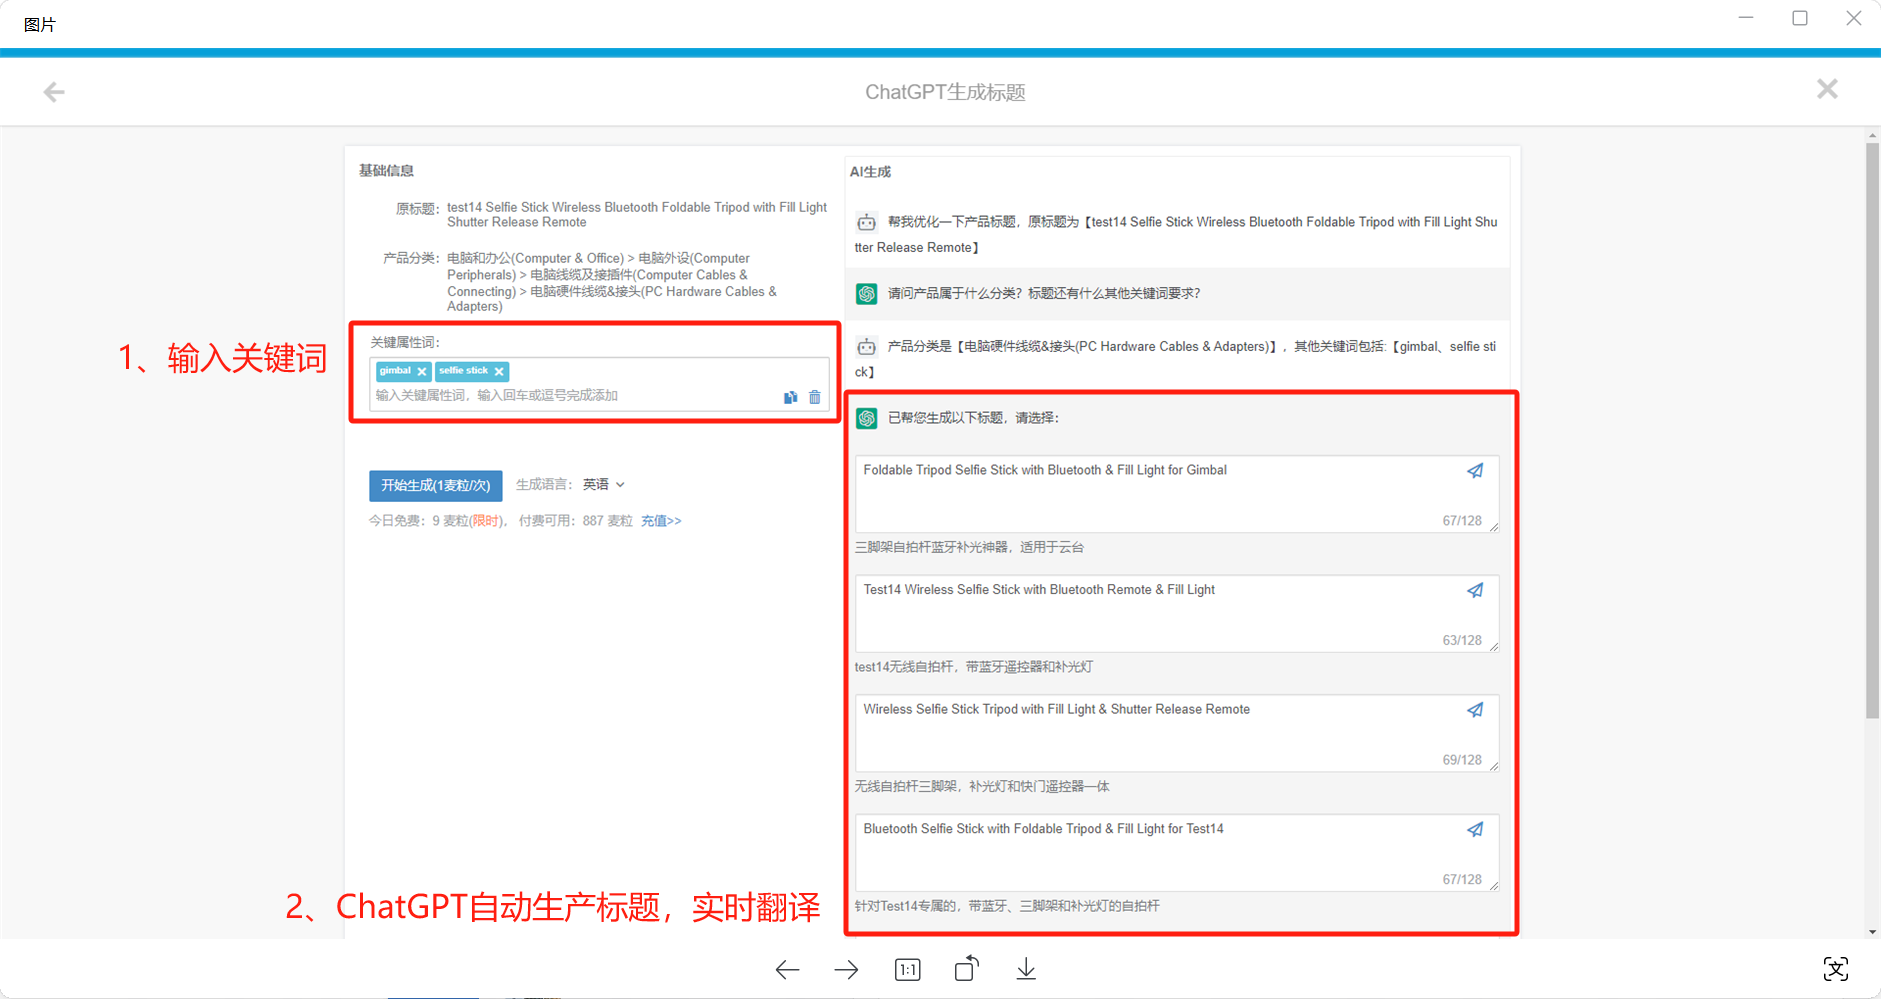Activate text recognition icon at bottom right
Image resolution: width=1881 pixels, height=999 pixels.
[x=1835, y=969]
